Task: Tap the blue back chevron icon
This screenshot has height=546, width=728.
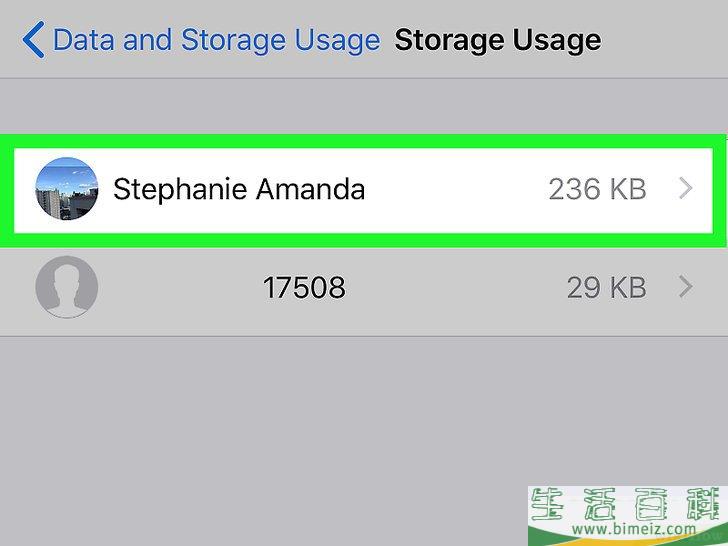Action: pyautogui.click(x=33, y=39)
